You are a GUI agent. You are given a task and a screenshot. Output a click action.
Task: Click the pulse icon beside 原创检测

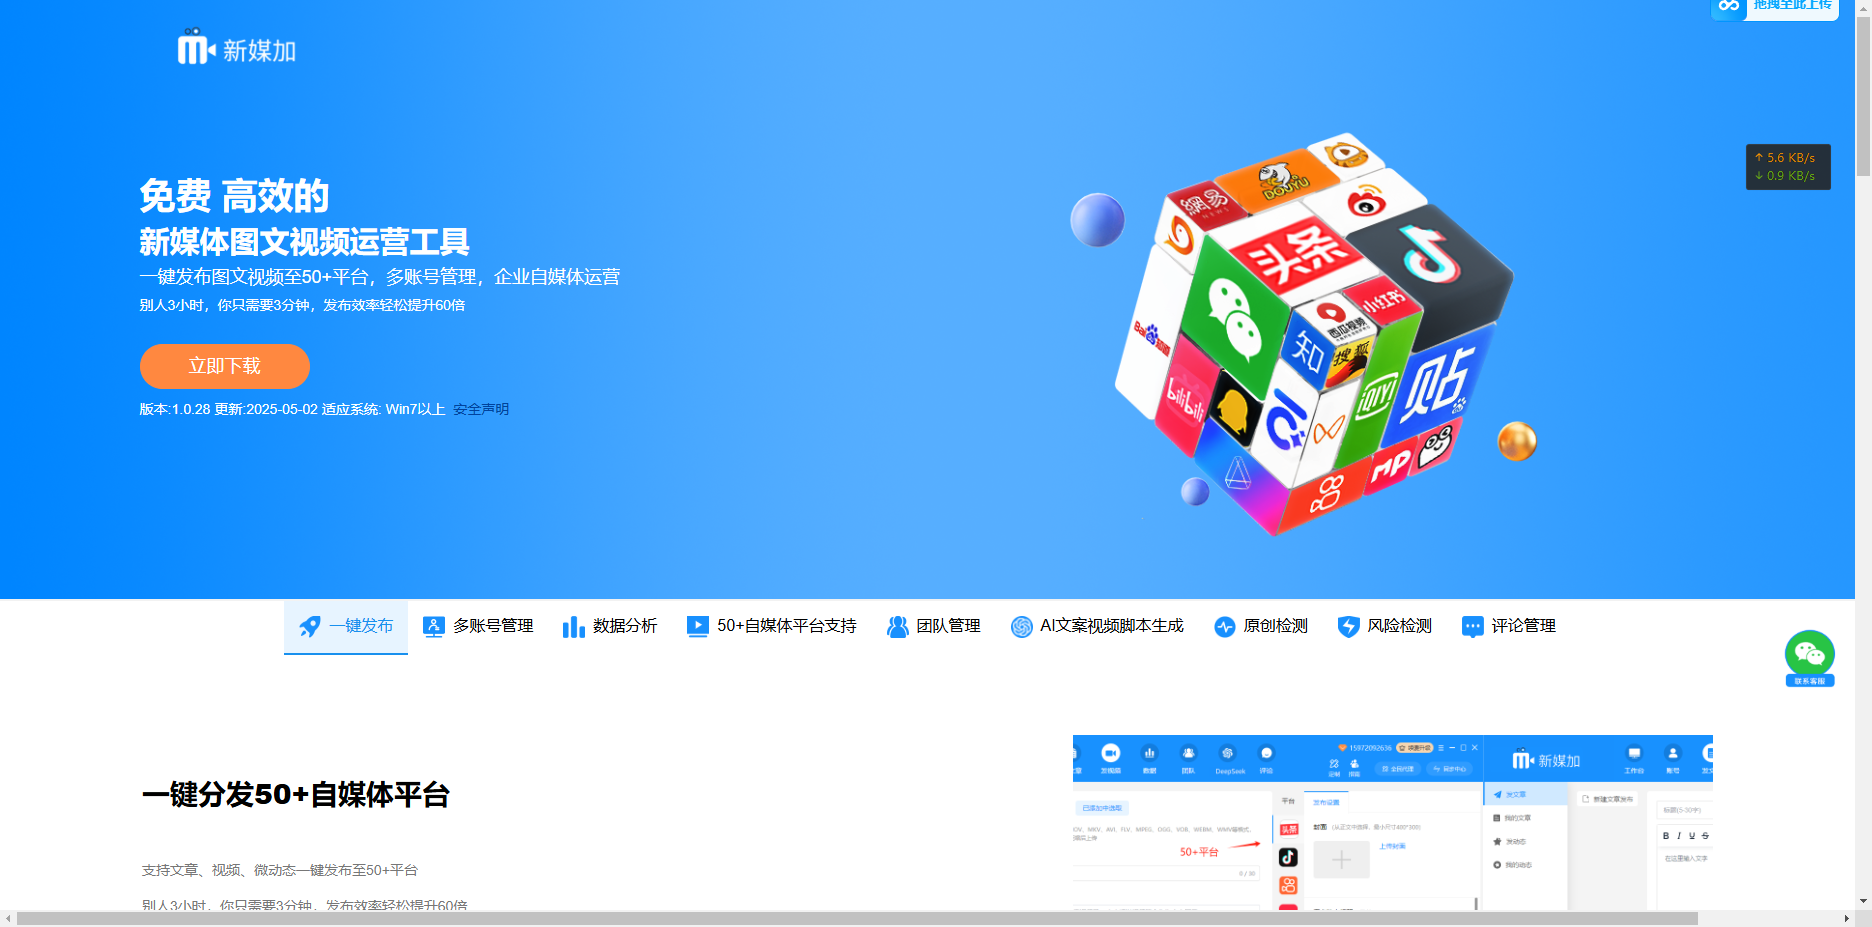1225,627
